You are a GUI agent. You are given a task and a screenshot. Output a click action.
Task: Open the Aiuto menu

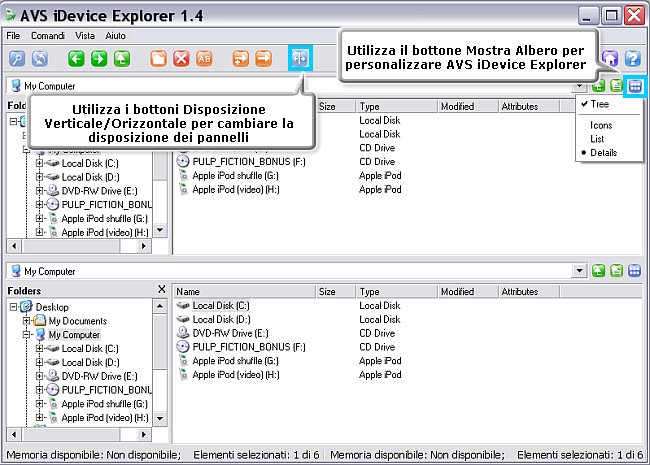(115, 36)
